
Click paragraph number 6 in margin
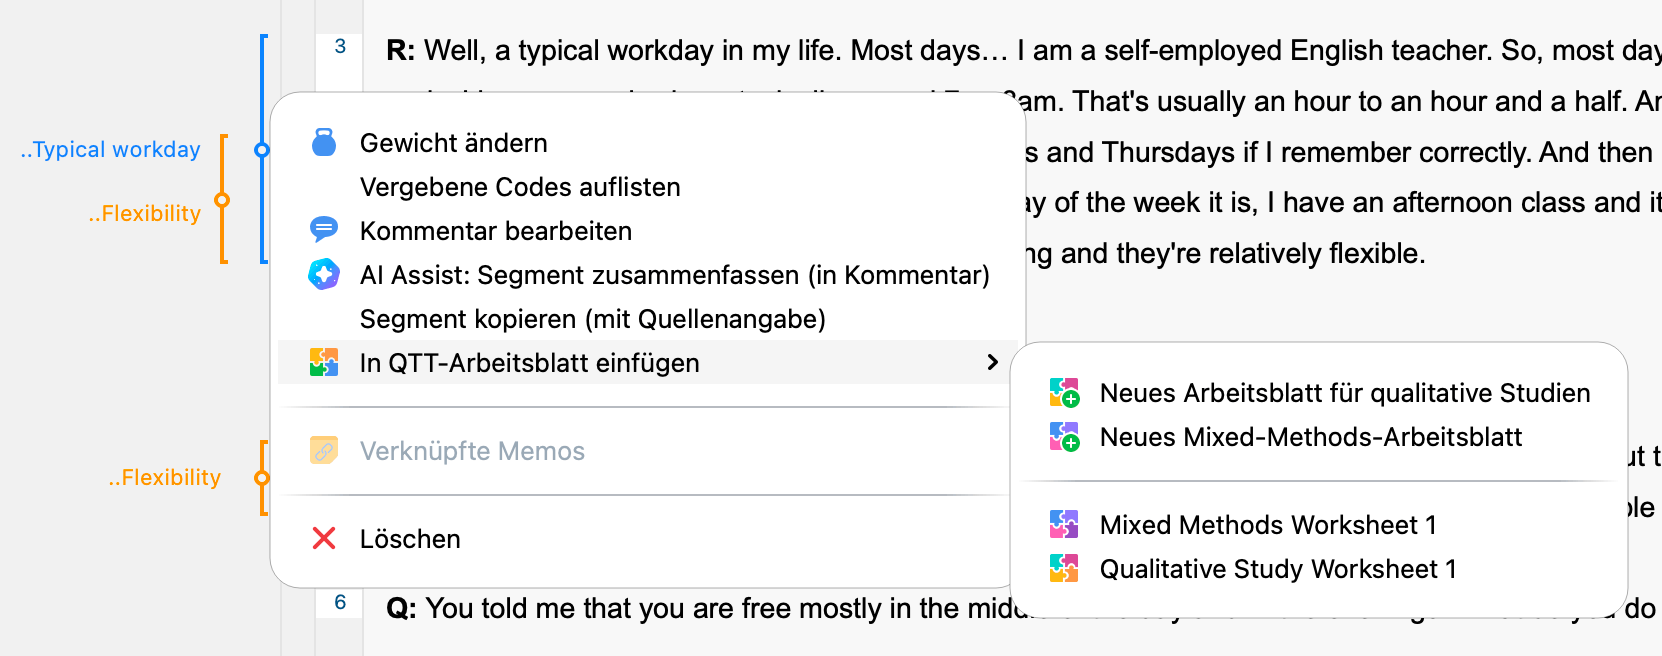(x=340, y=602)
